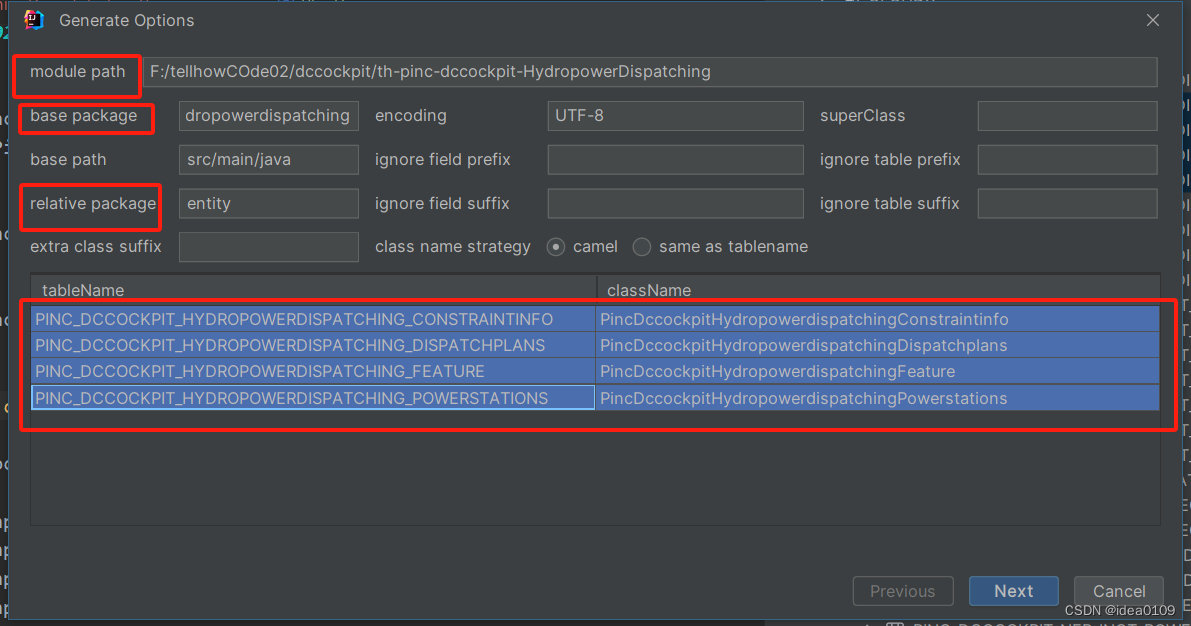The width and height of the screenshot is (1191, 626).
Task: Click the Previous button
Action: 902,590
